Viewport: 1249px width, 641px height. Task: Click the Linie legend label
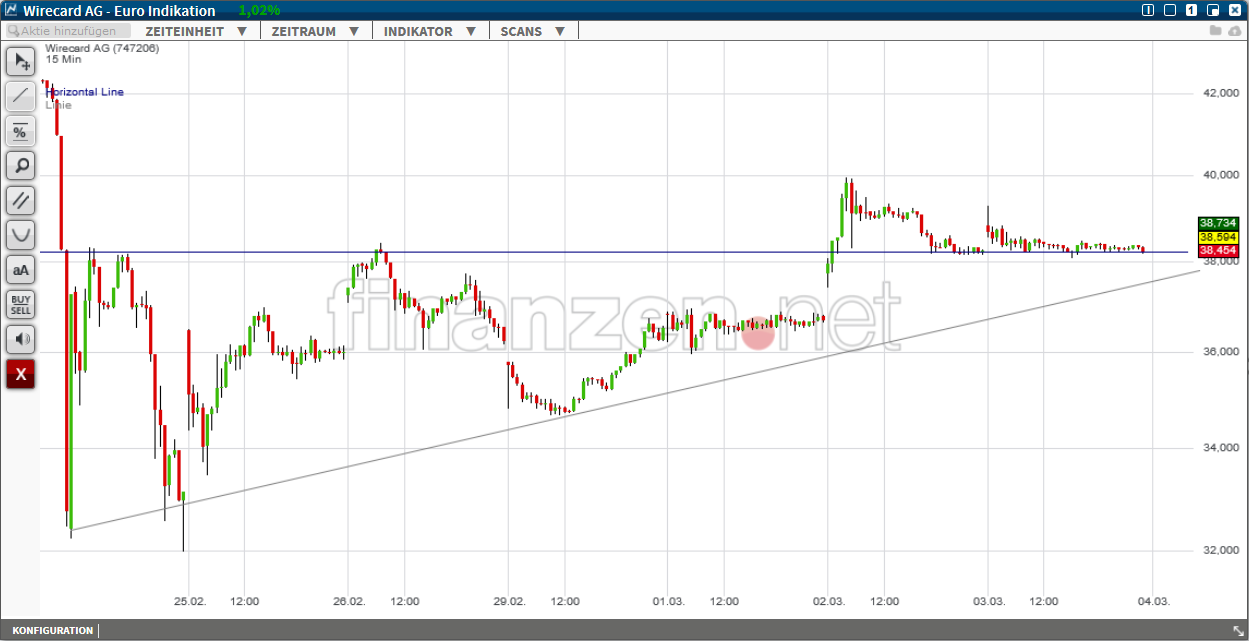coord(58,104)
